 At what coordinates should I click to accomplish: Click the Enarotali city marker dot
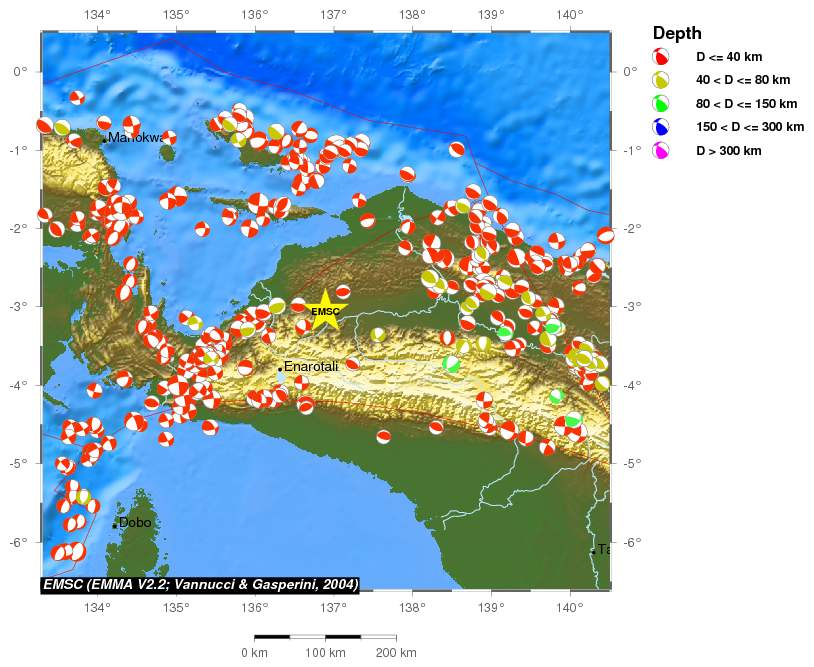[x=280, y=370]
